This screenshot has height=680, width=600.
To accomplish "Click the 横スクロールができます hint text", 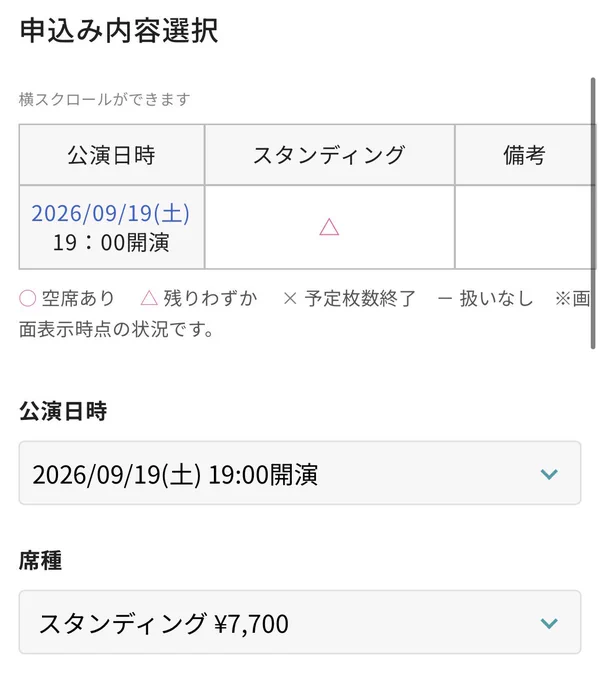I will point(104,99).
